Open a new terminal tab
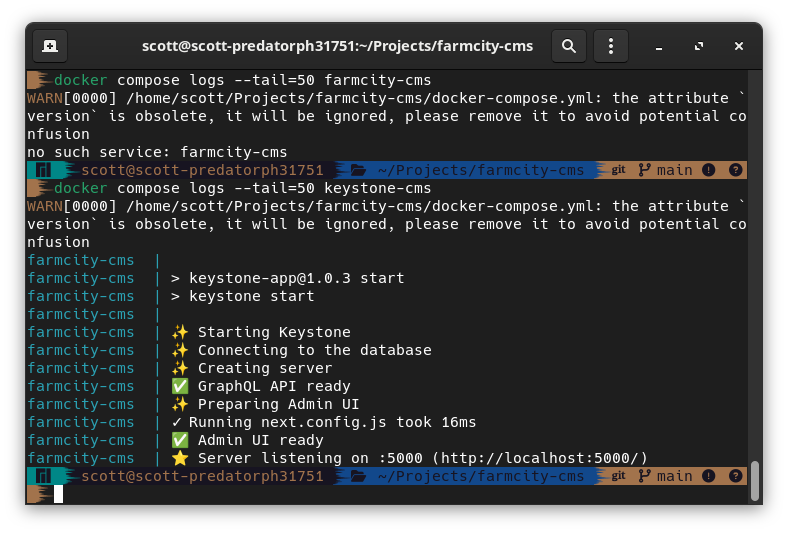The width and height of the screenshot is (788, 533). [x=50, y=46]
